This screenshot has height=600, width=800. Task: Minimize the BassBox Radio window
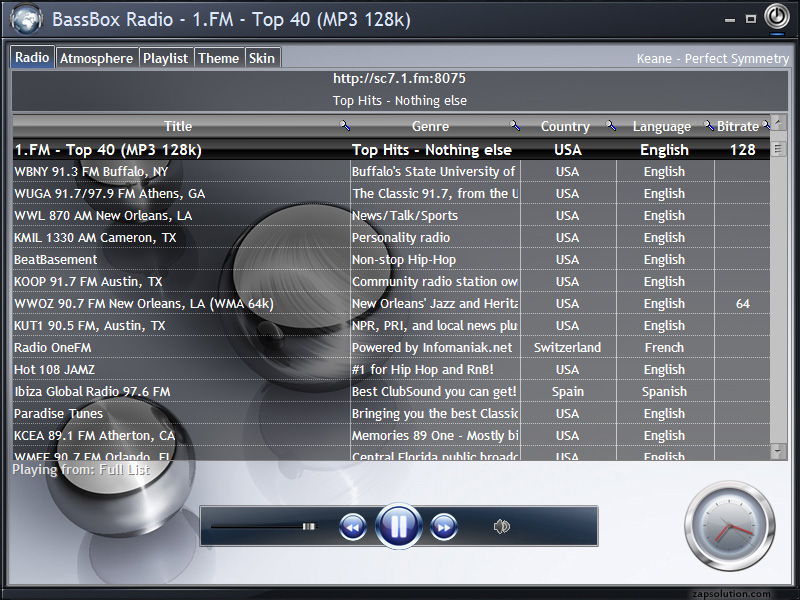[x=730, y=20]
